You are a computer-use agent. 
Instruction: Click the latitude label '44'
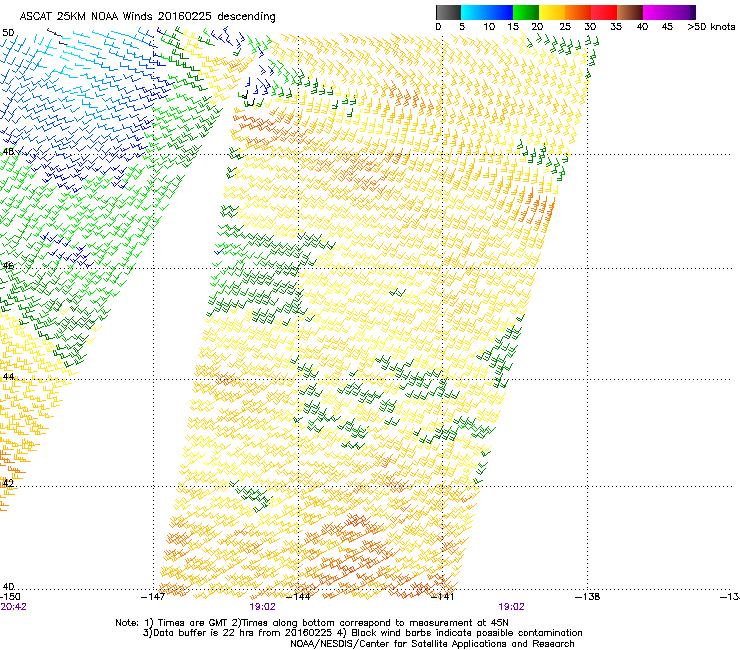8,377
